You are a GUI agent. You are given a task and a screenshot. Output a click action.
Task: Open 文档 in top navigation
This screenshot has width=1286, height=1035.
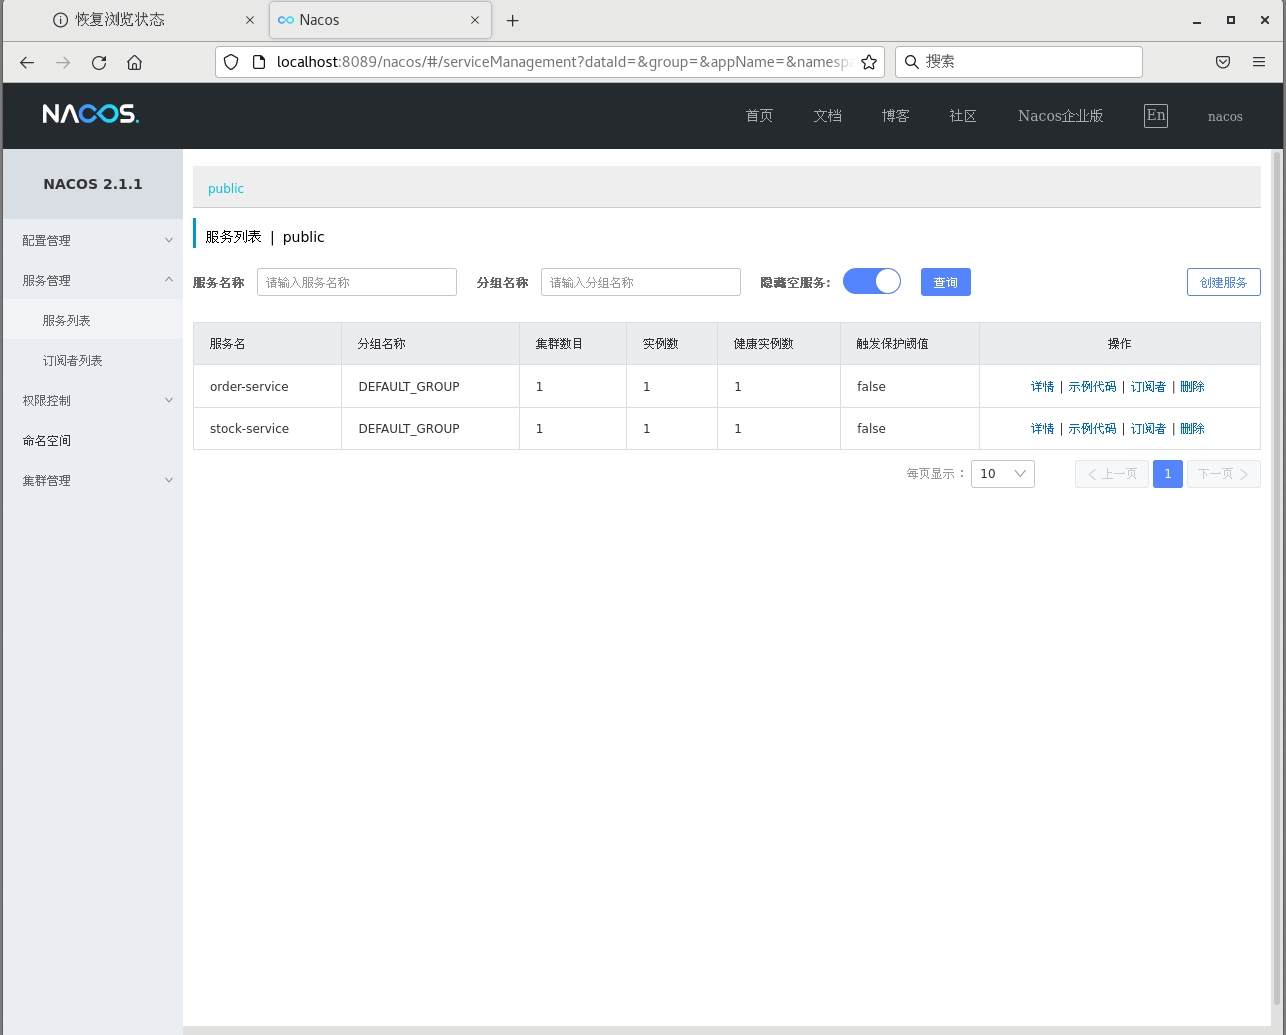[x=827, y=116]
